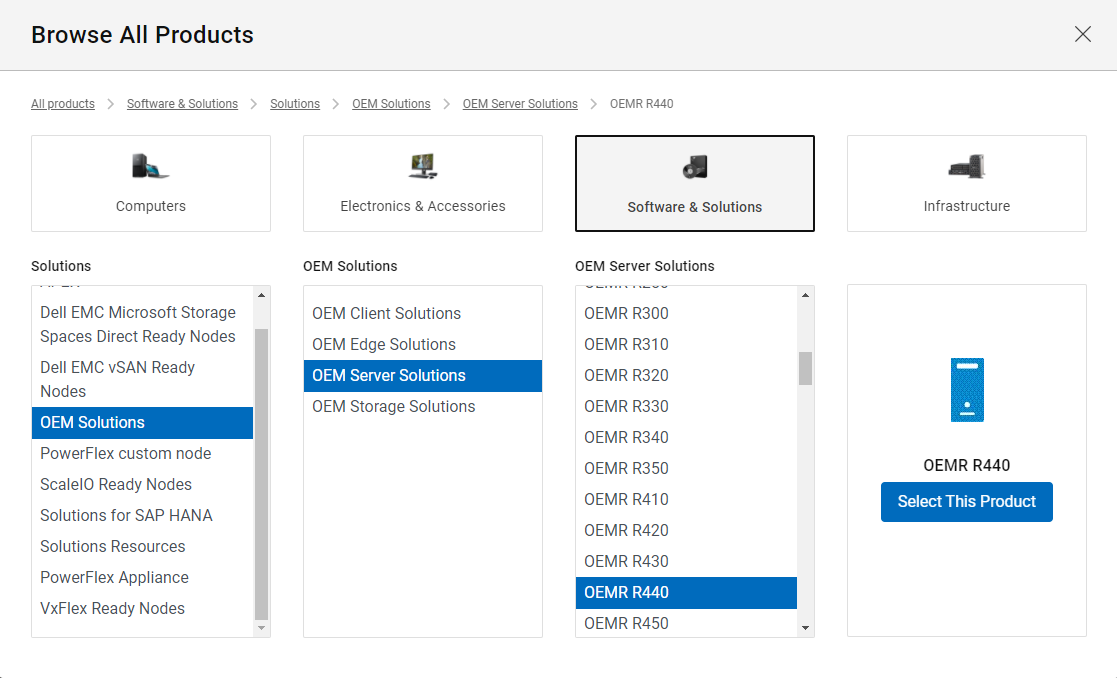This screenshot has width=1117, height=678.
Task: Click the blue OEMR R440 server image
Action: point(967,390)
